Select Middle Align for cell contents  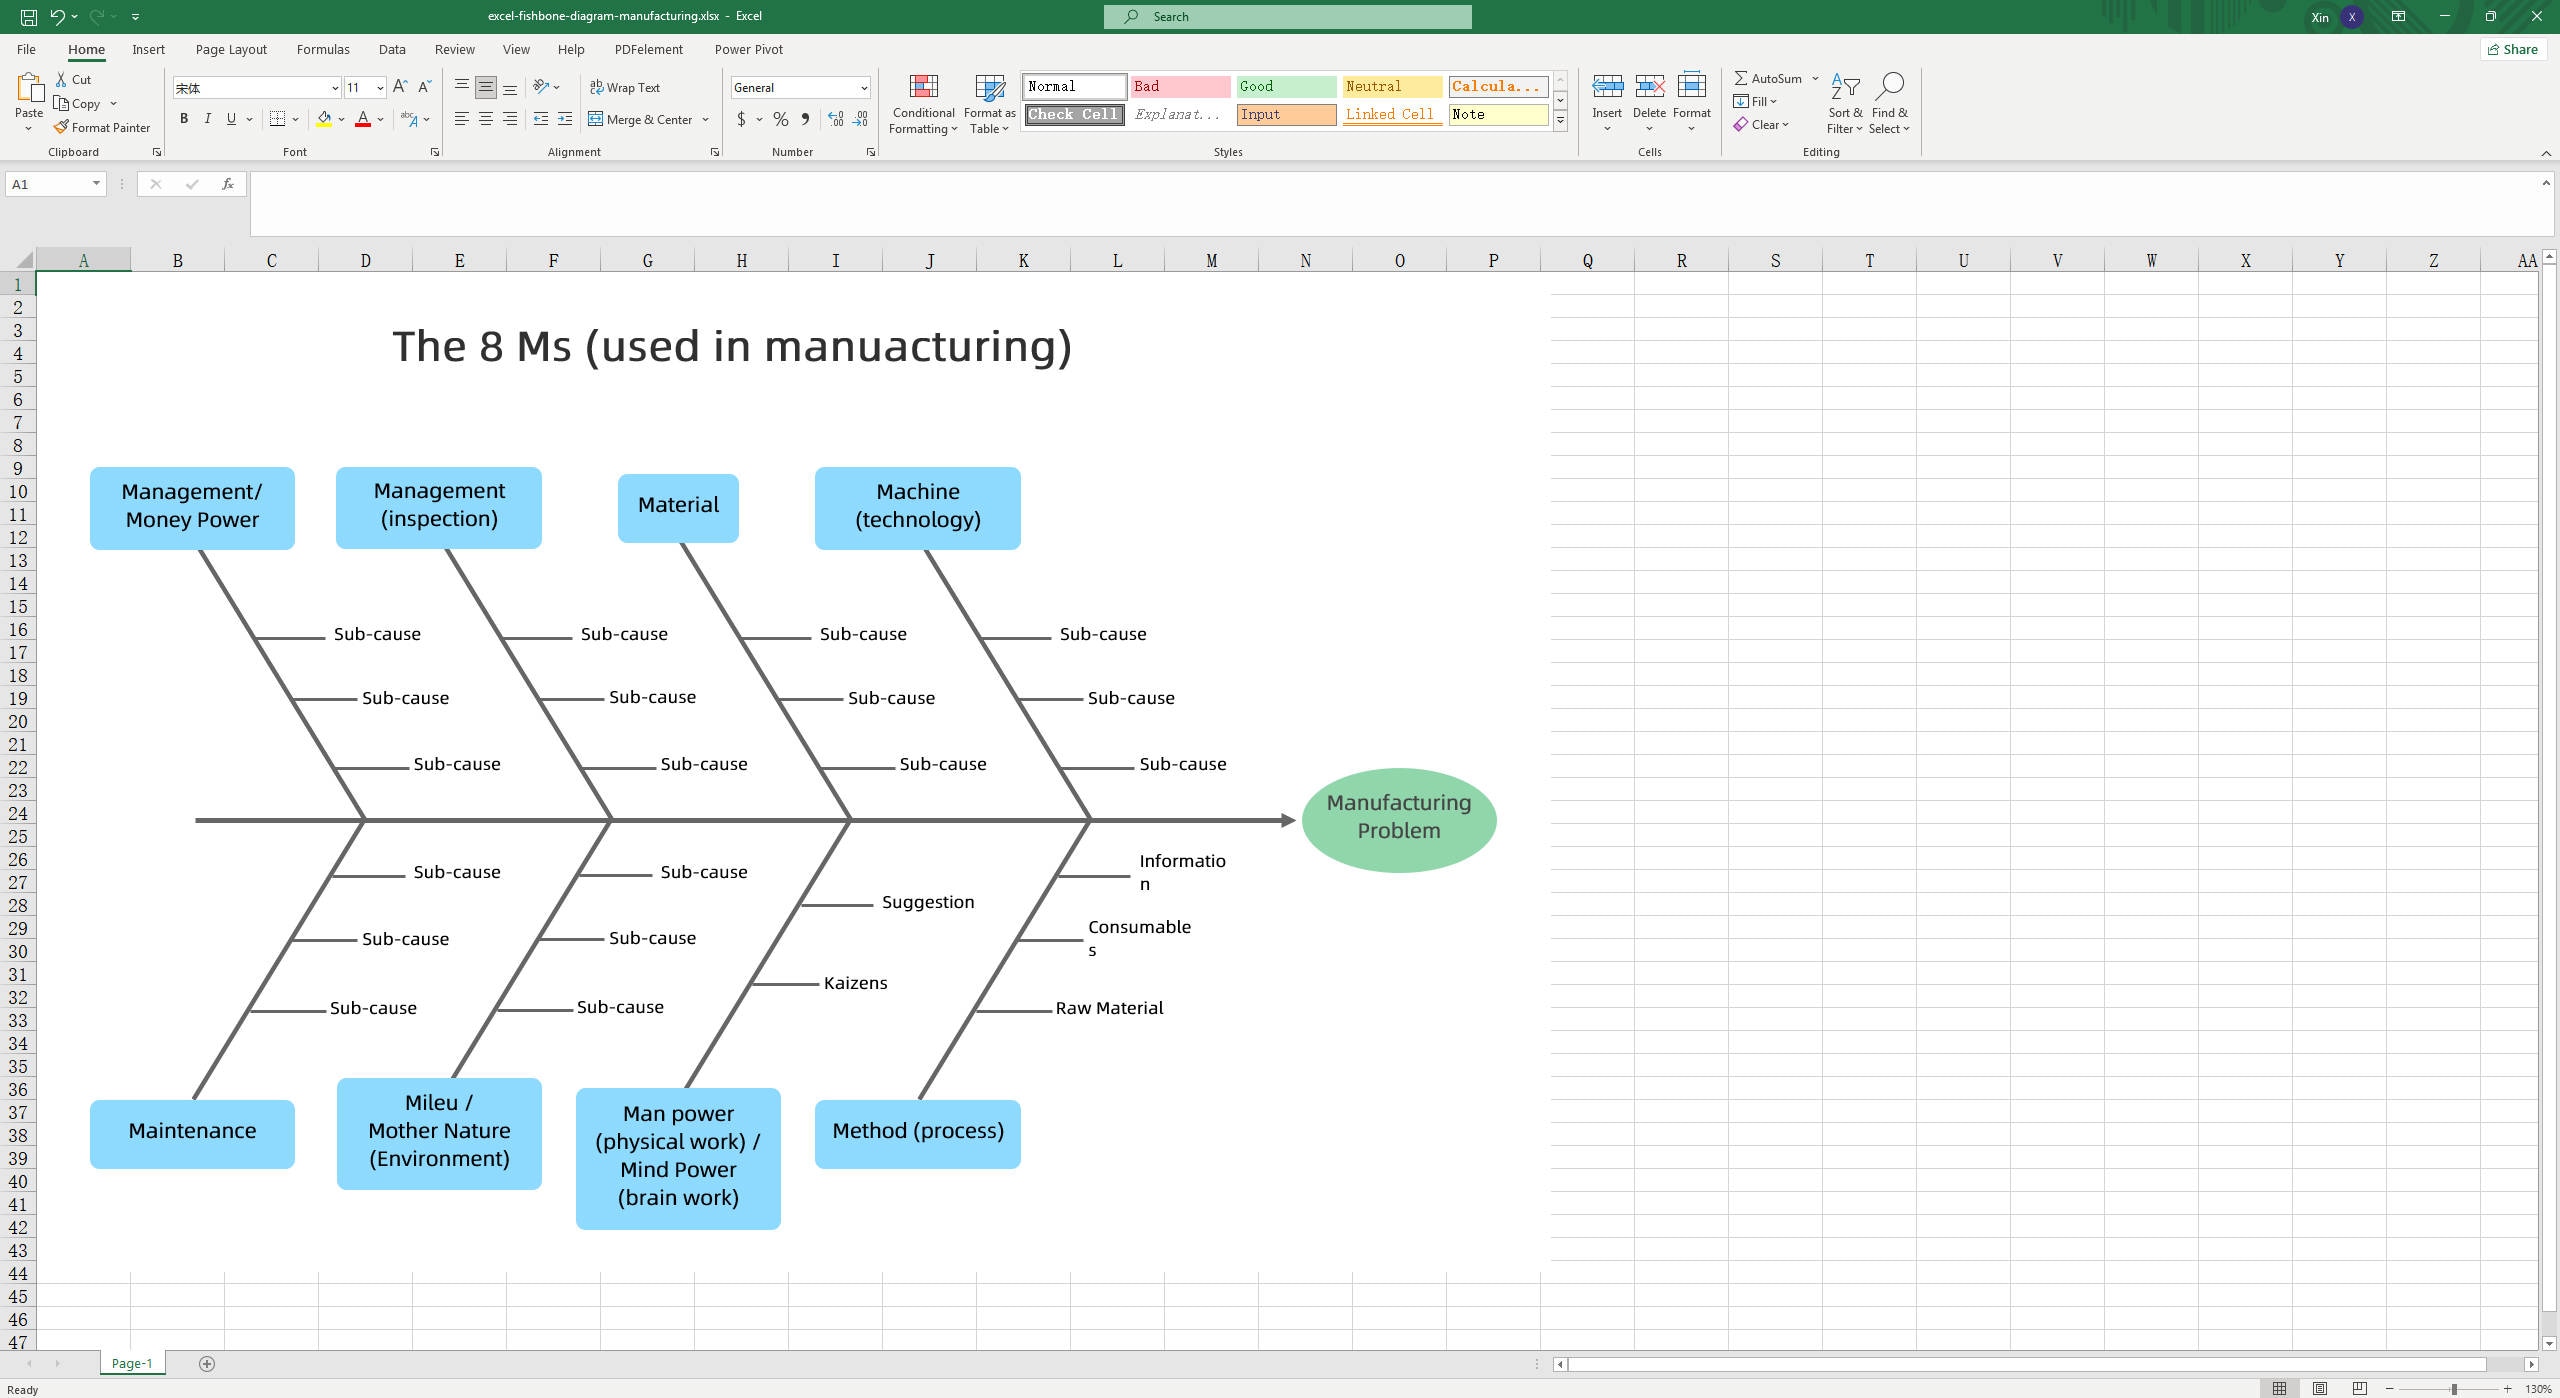click(486, 87)
